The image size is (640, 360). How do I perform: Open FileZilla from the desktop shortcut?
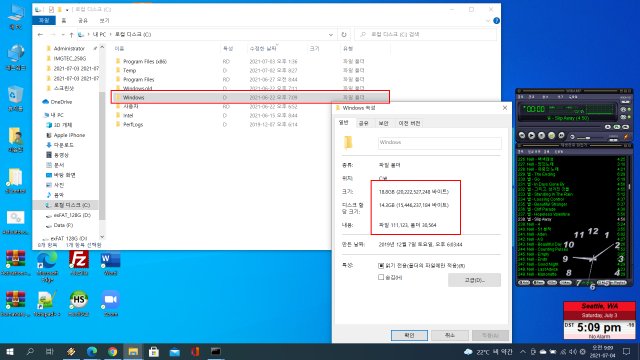(x=79, y=262)
